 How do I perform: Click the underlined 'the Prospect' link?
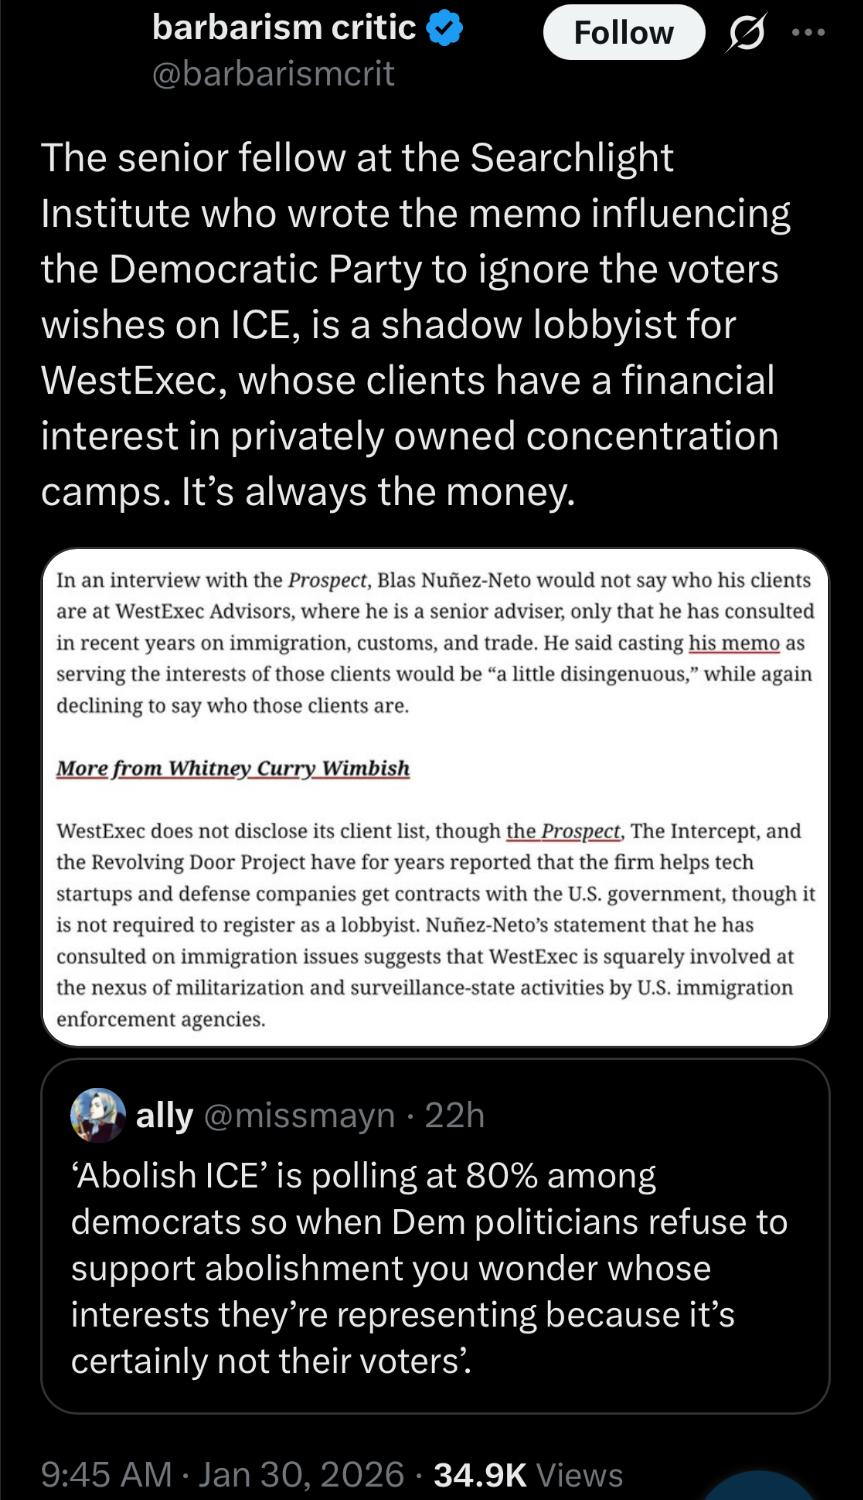[564, 831]
